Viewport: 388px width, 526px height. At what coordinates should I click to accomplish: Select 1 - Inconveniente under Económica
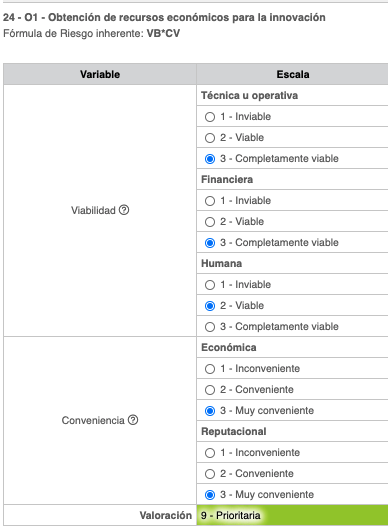(210, 369)
